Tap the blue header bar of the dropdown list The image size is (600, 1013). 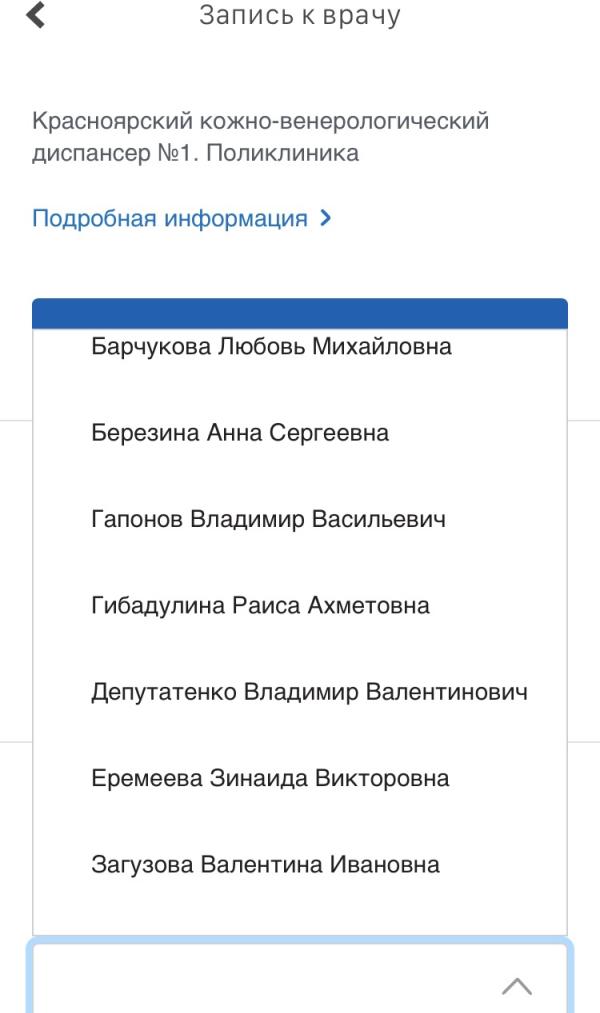[x=300, y=313]
